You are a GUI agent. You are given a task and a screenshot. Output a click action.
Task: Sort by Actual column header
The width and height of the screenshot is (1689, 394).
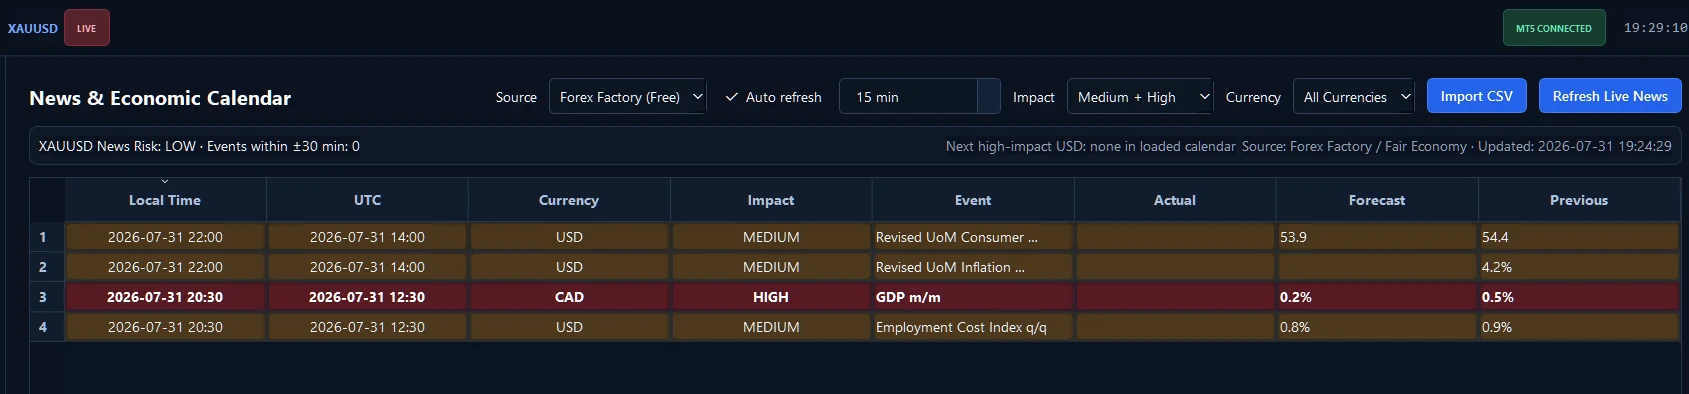point(1175,200)
